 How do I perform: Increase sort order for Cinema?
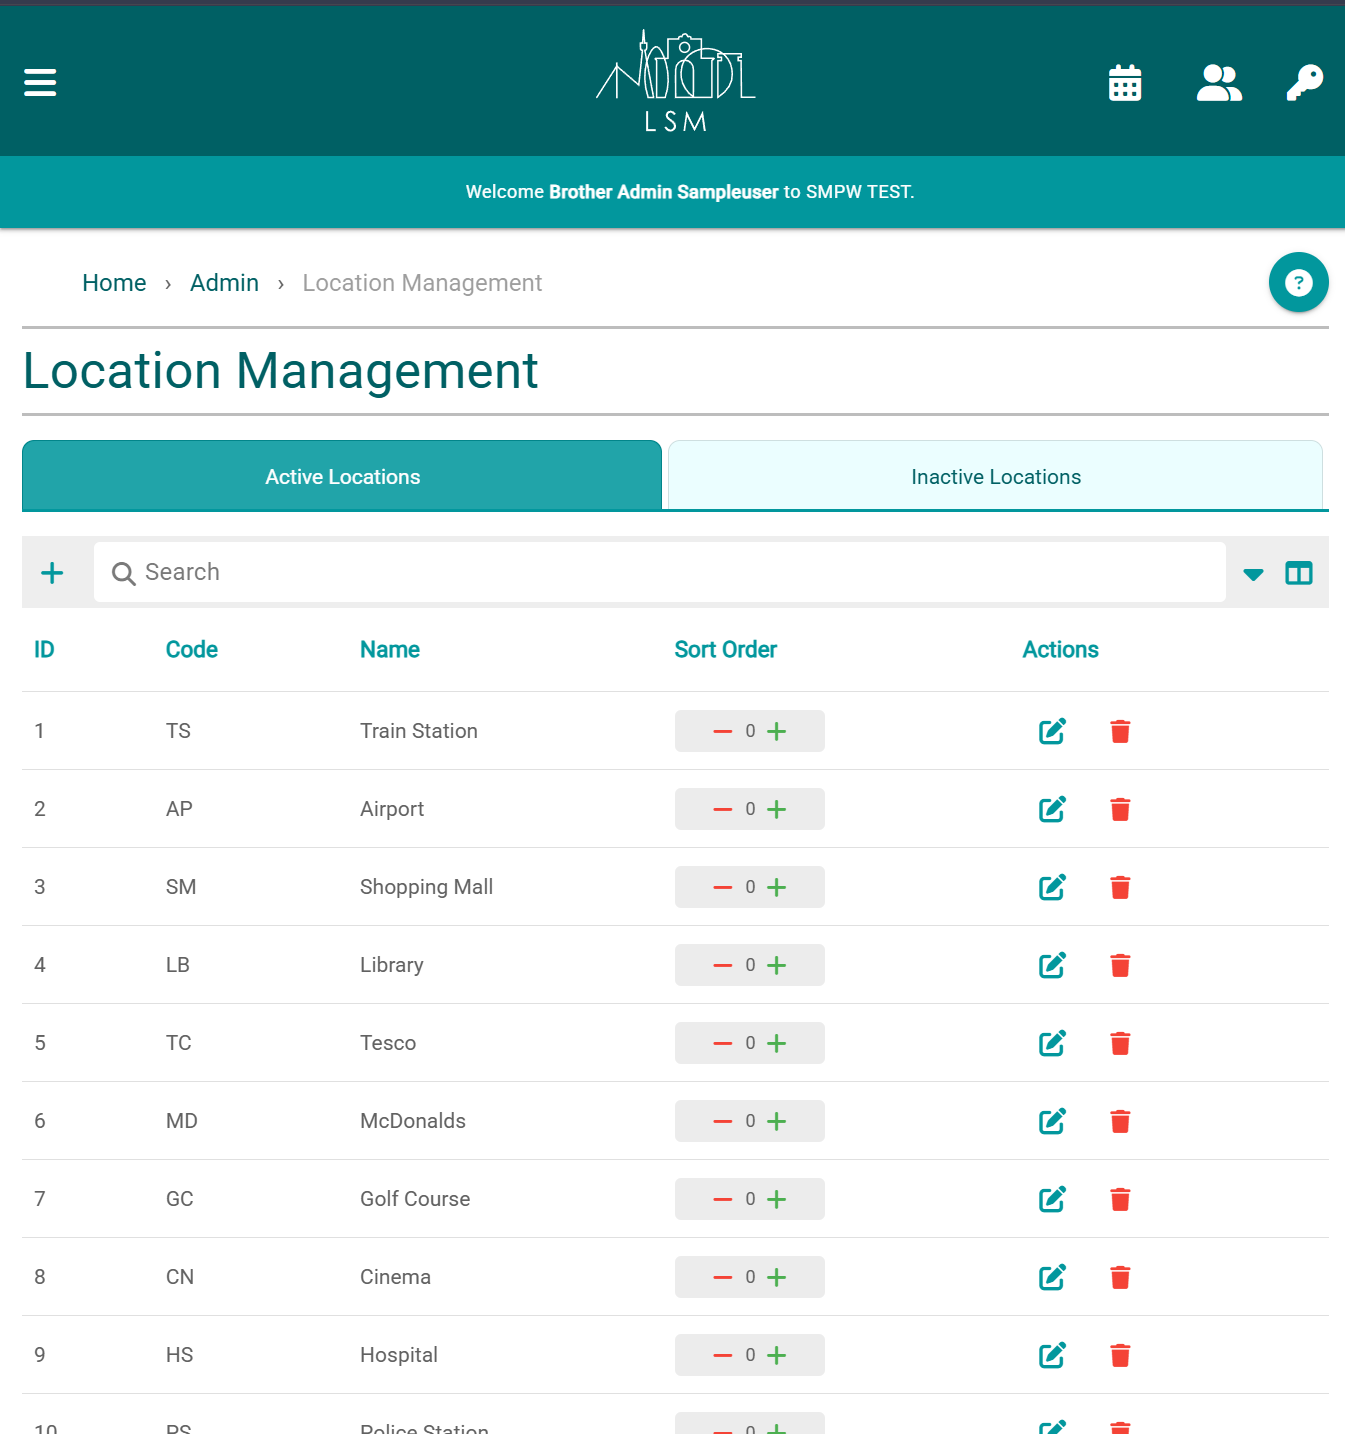click(777, 1277)
